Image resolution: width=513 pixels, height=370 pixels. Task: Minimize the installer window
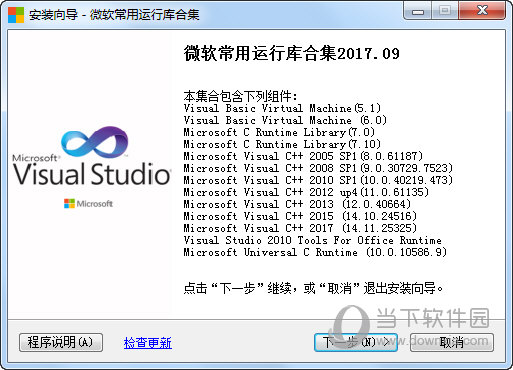(418, 11)
